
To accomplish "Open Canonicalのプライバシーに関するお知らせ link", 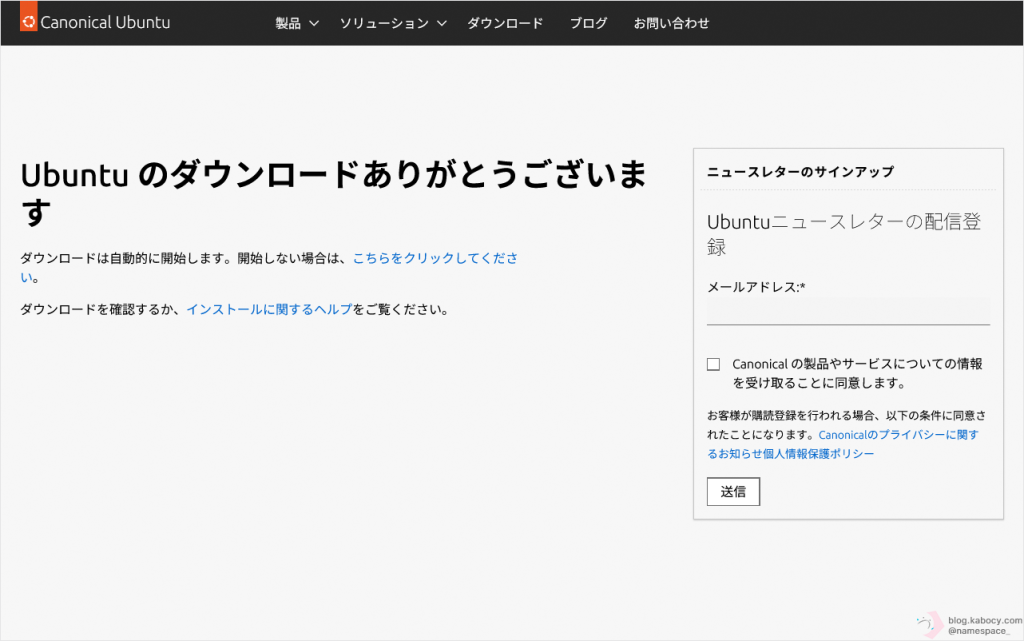I will click(898, 435).
